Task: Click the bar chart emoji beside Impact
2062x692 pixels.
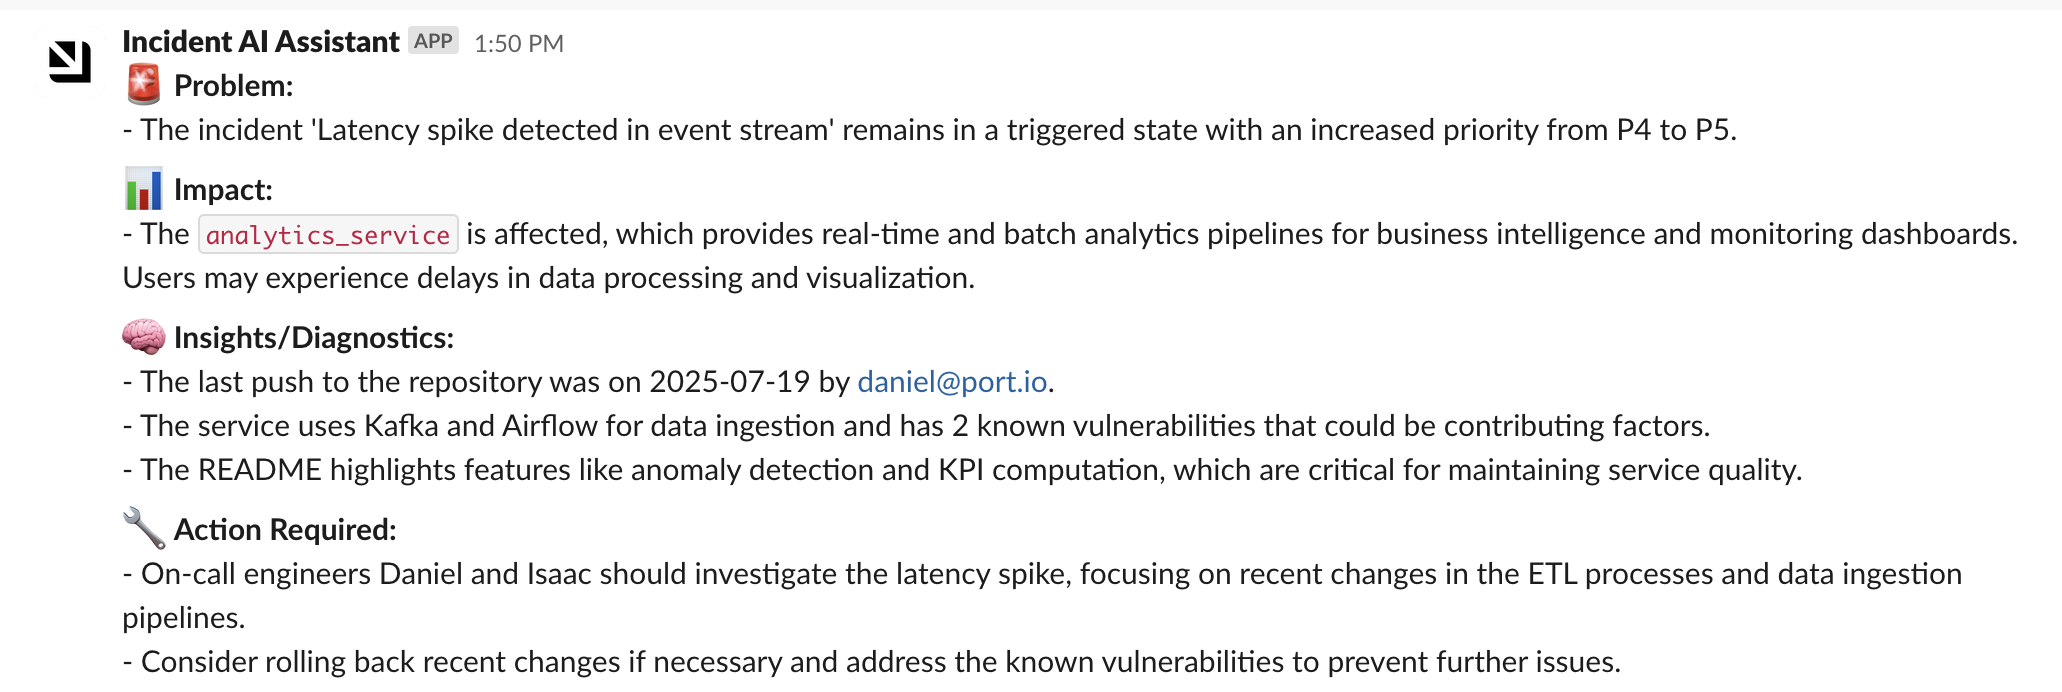Action: click(144, 188)
